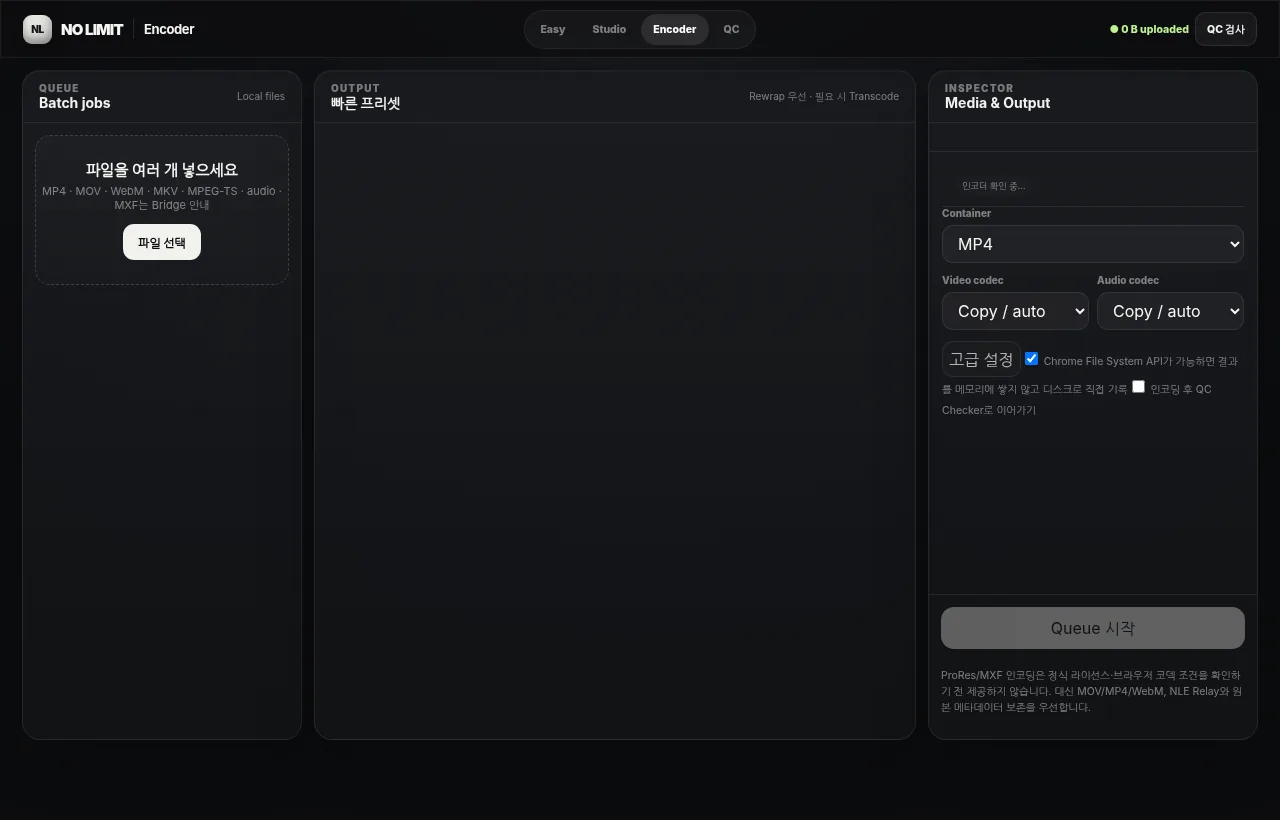Open the Audio codec dropdown
This screenshot has height=820, width=1280.
pyautogui.click(x=1170, y=311)
